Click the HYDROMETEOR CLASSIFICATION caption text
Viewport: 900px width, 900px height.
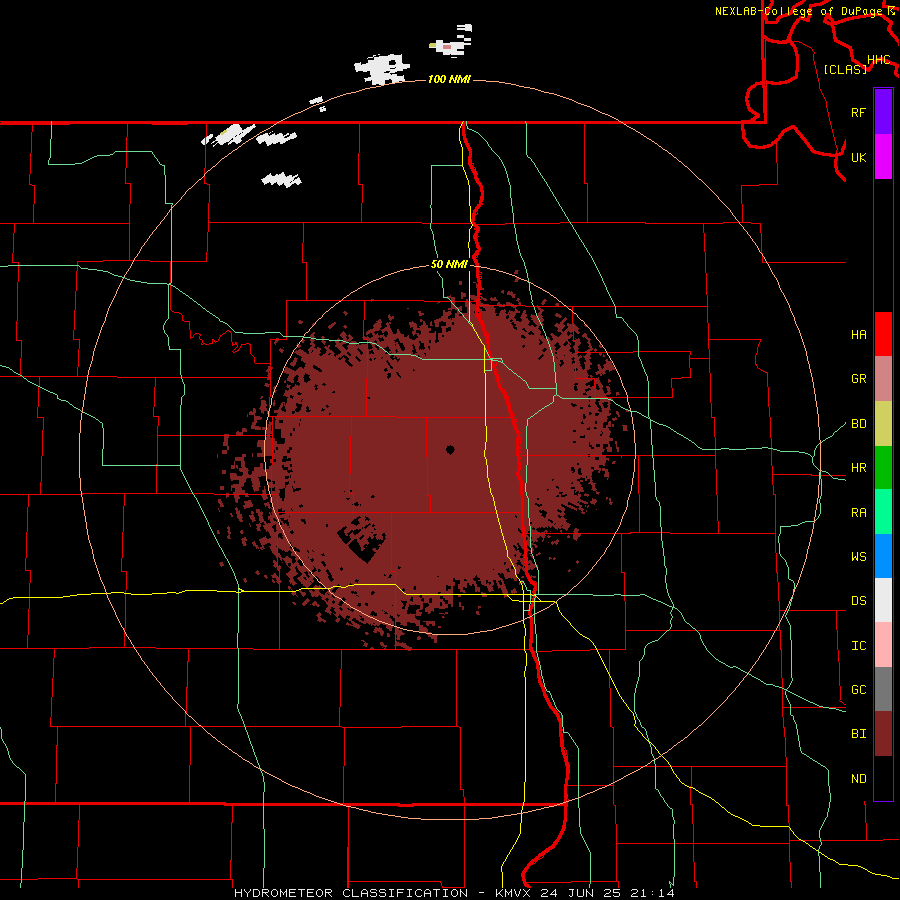(x=351, y=893)
